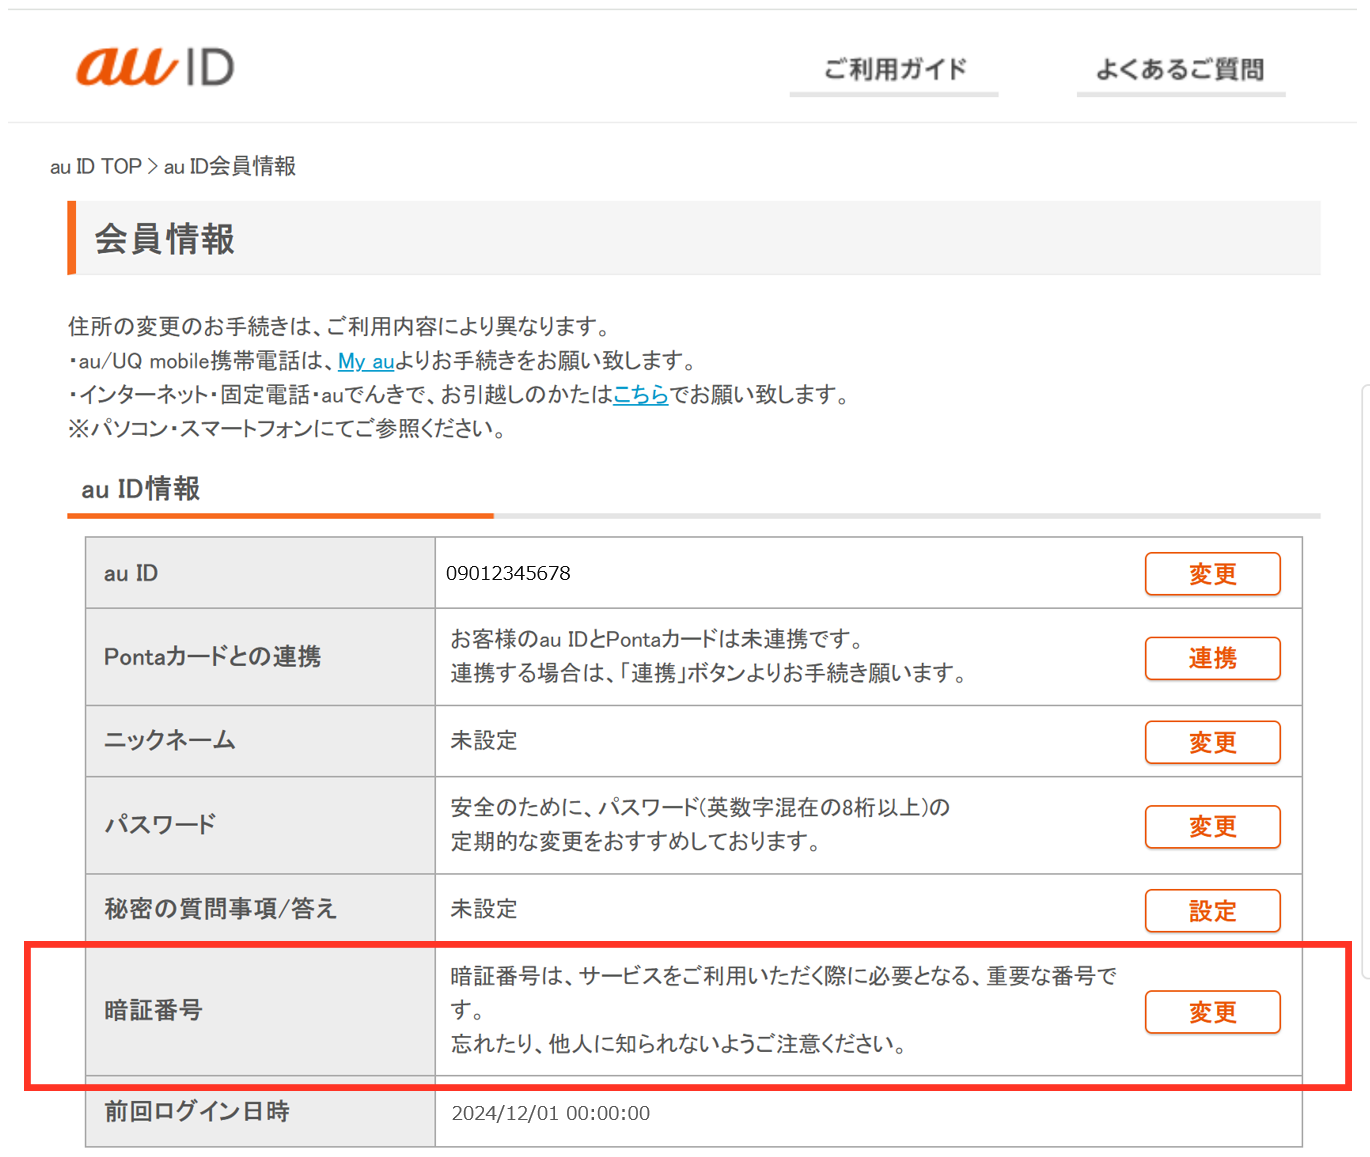Go to au ID TOP breadcrumb
Viewport: 1370px width, 1157px height.
point(96,166)
